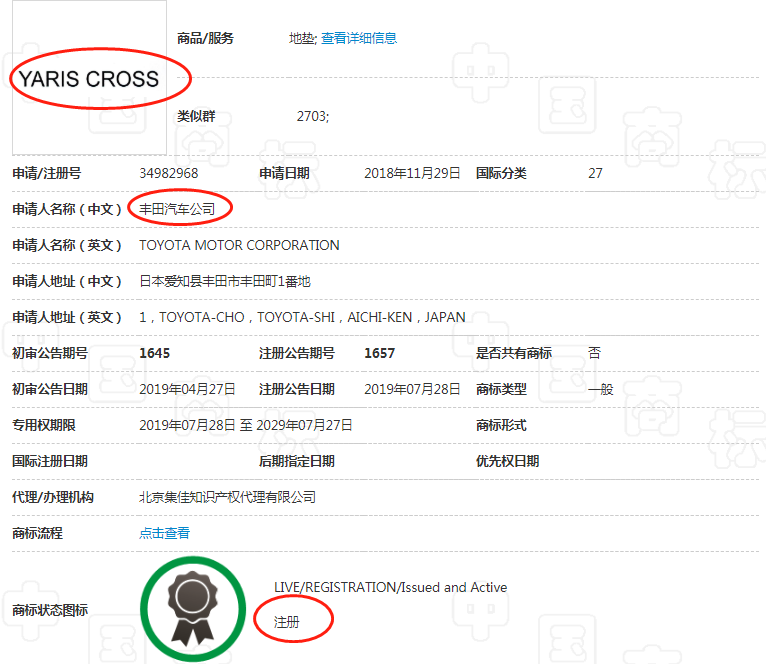Click the 申请人名称（英文） label
Image resolution: width=766 pixels, height=664 pixels.
(67, 245)
